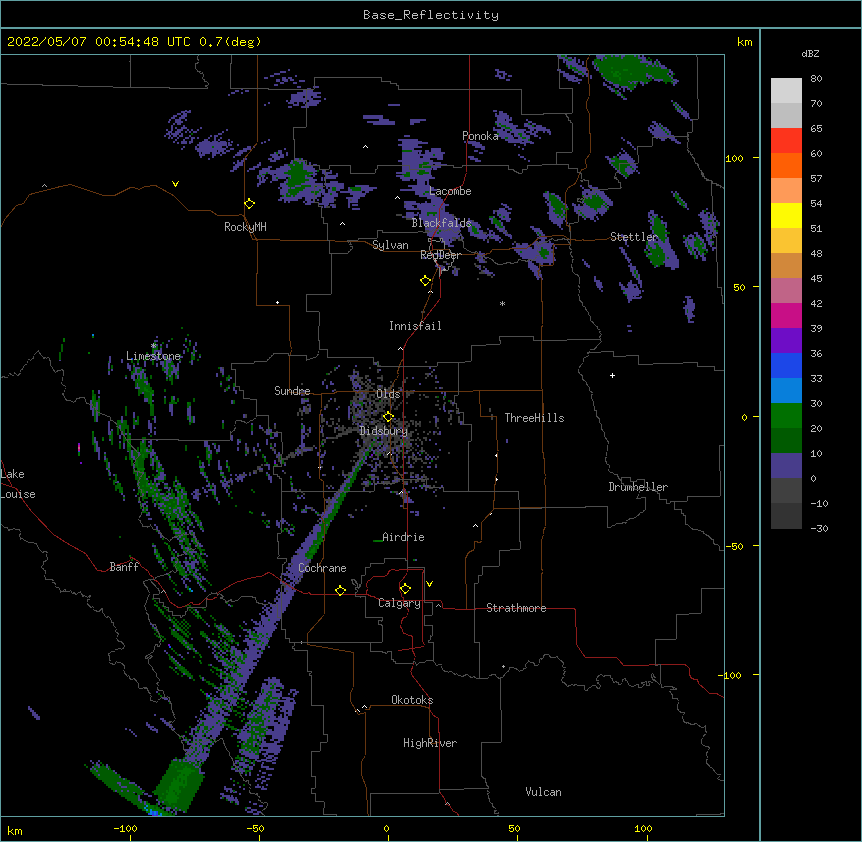Select the blue 33-36 dBZ legend swatch
Screen dimensions: 862x842
[x=786, y=365]
